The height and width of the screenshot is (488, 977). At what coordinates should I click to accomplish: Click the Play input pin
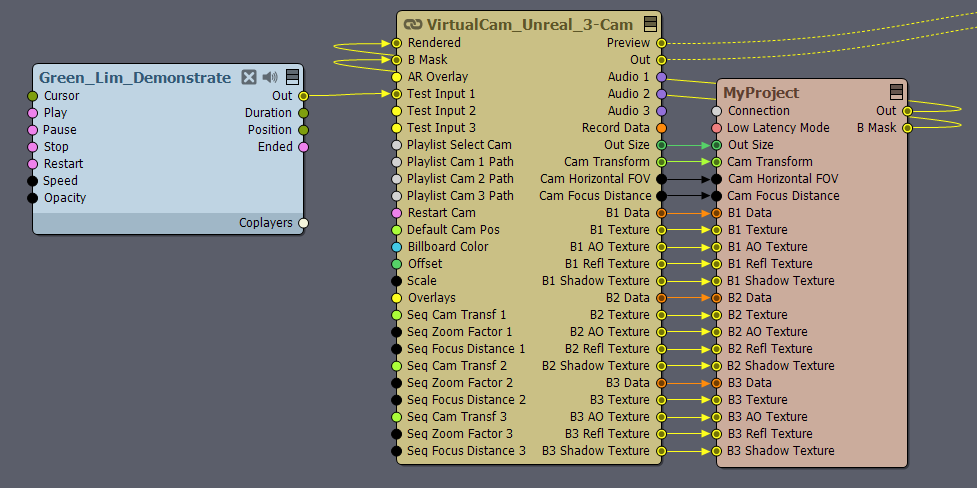pos(32,113)
